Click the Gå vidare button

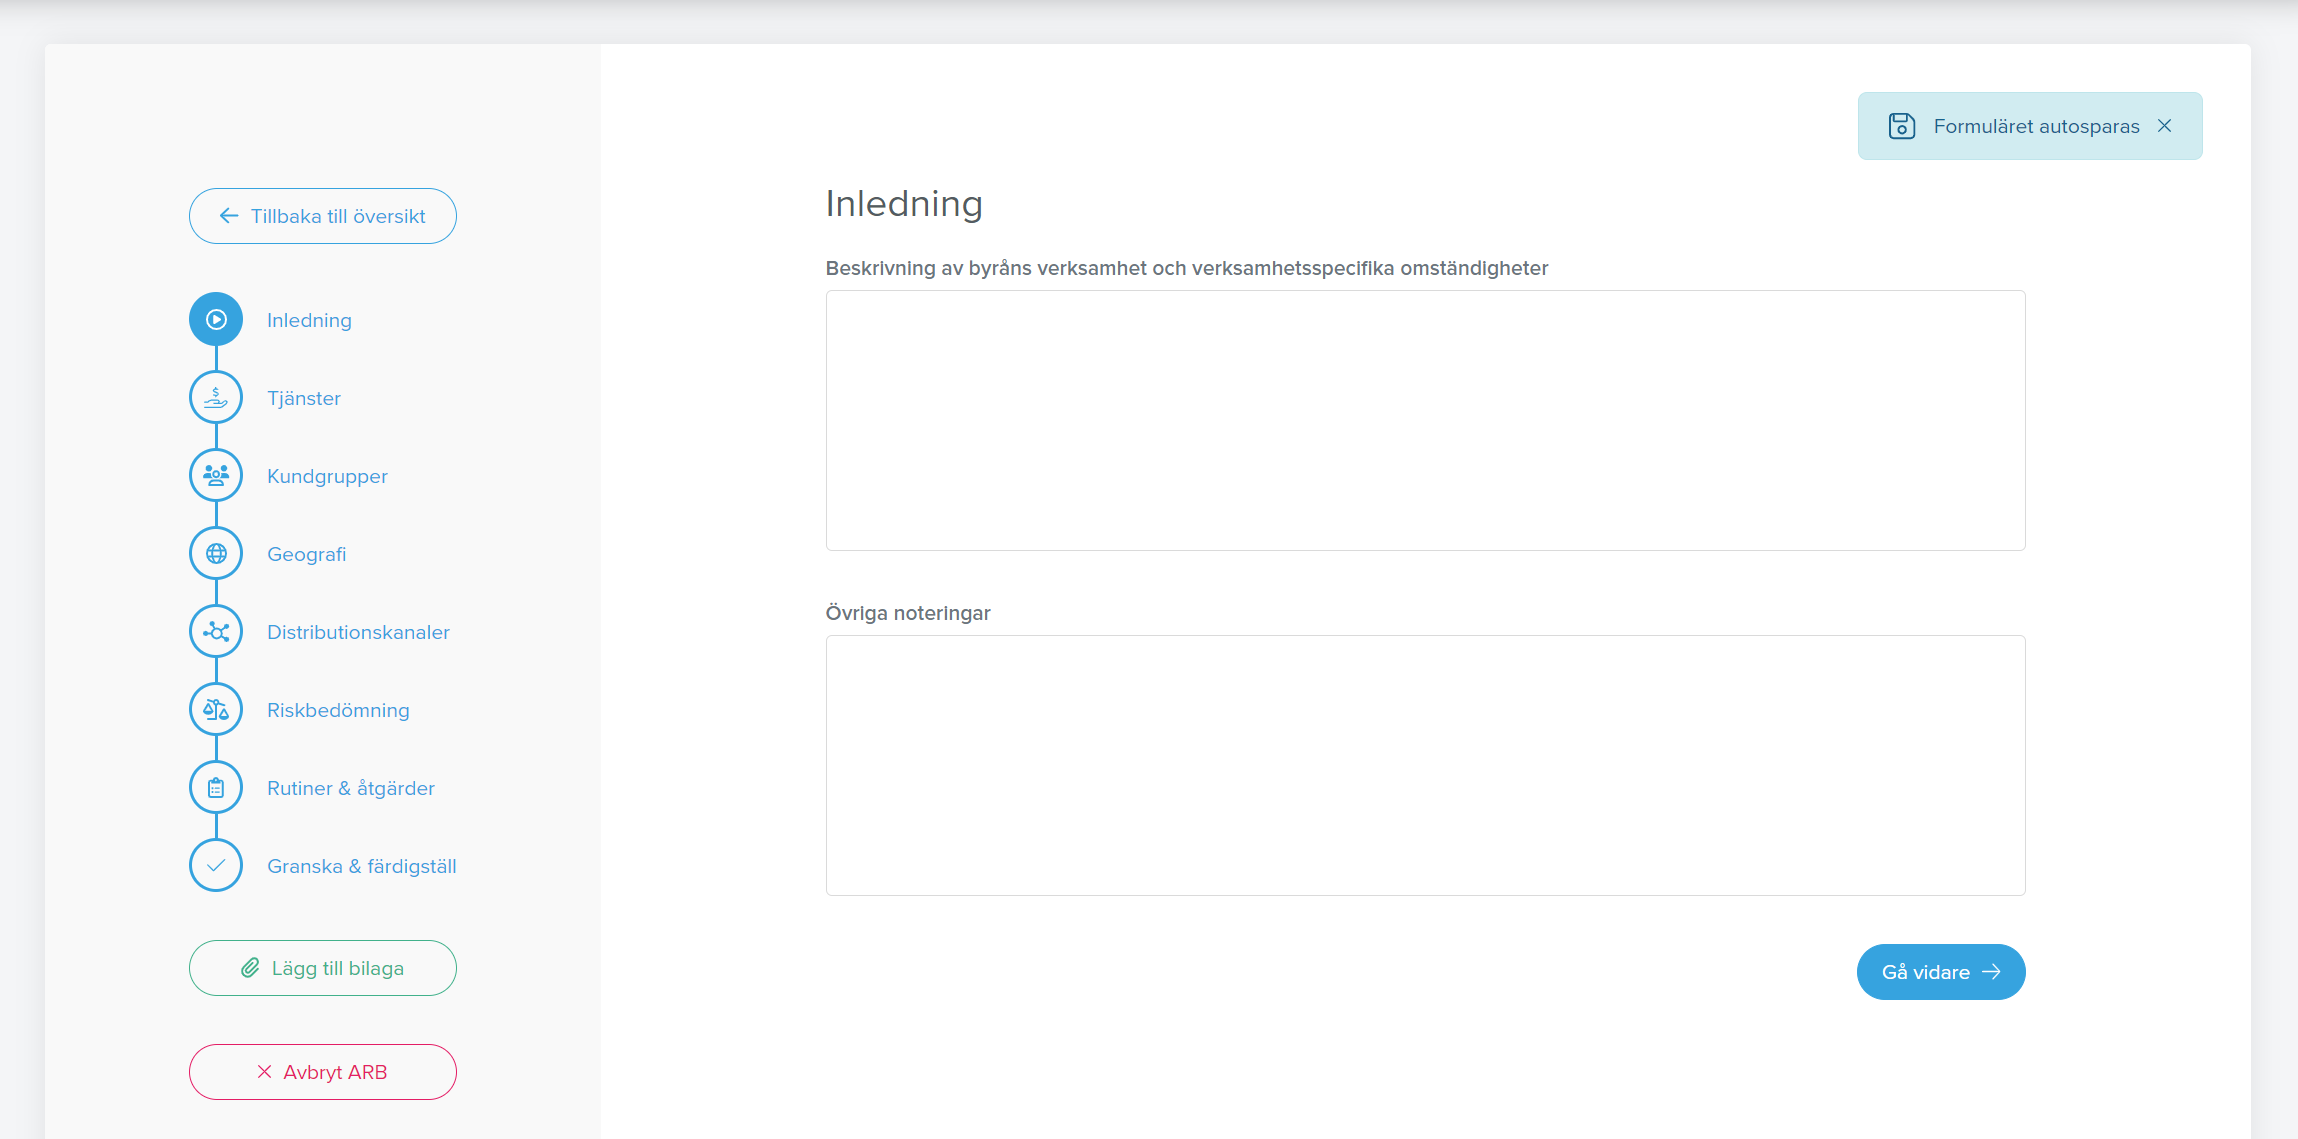[x=1941, y=972]
